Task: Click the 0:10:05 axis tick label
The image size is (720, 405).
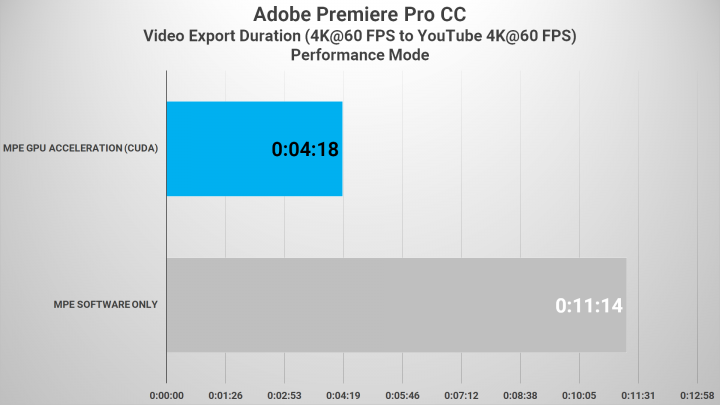Action: coord(579,394)
